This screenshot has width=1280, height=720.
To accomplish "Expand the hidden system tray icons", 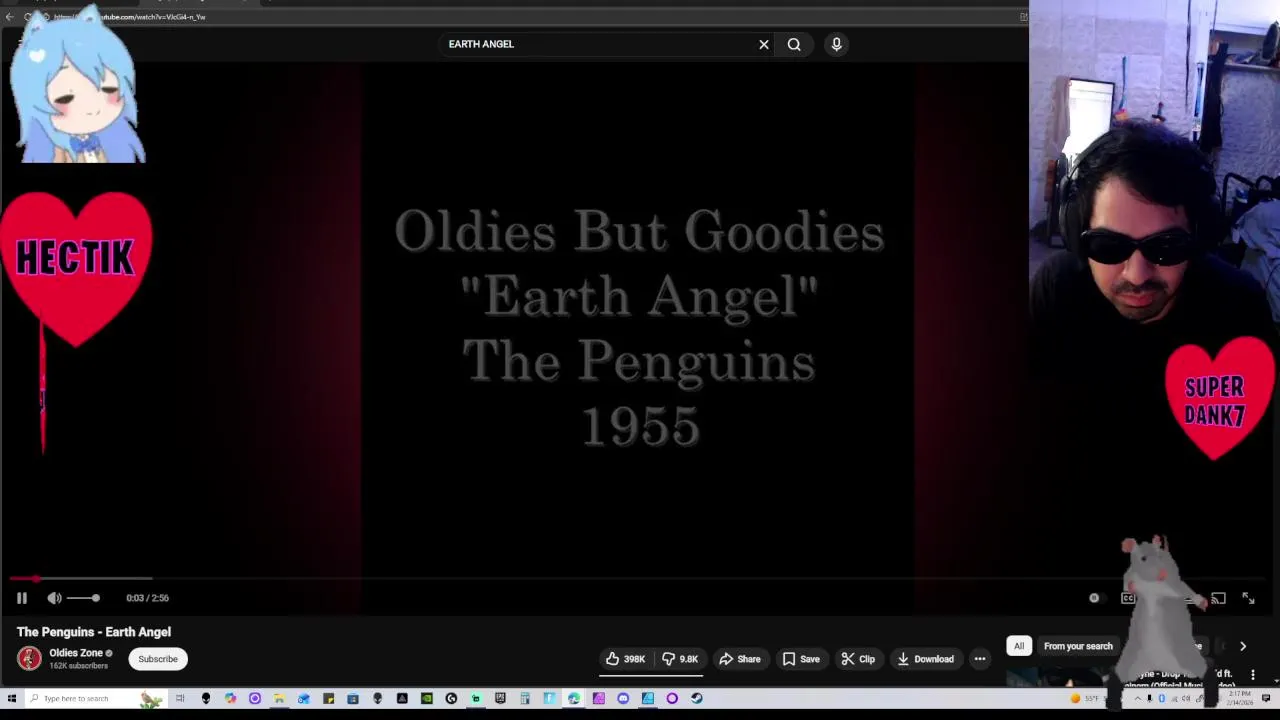I will click(1138, 698).
